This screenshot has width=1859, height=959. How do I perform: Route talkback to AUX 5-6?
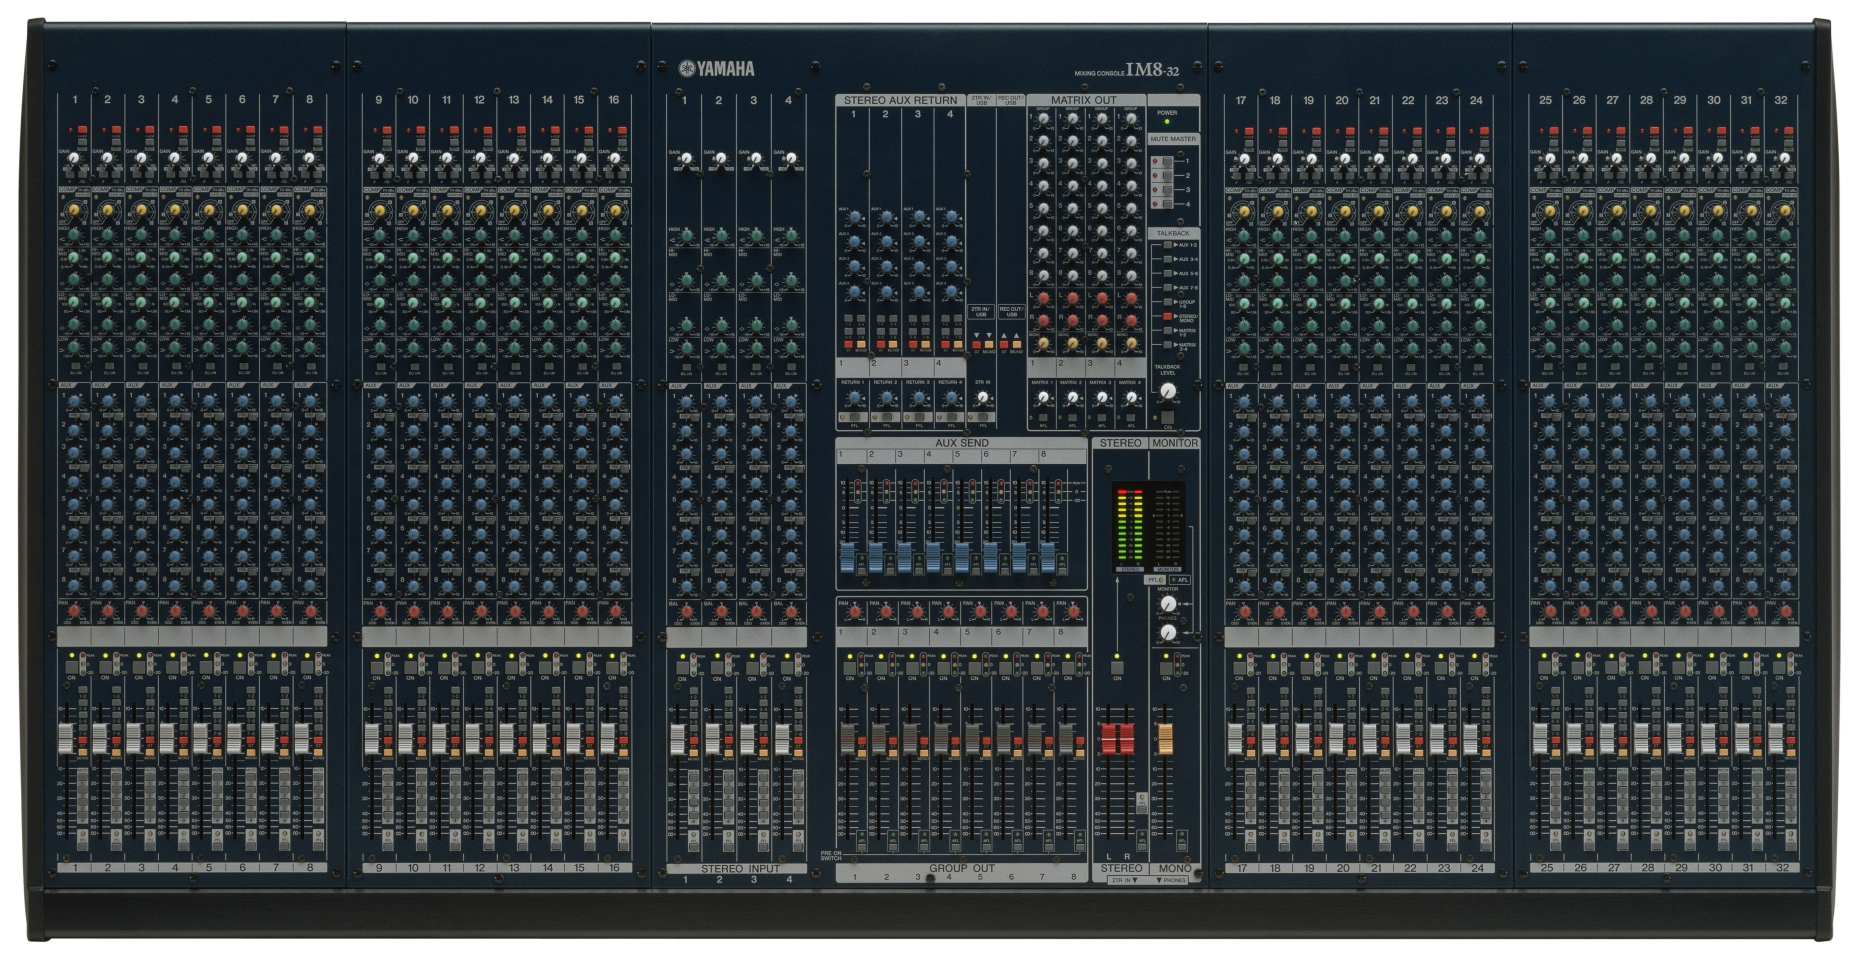1167,273
